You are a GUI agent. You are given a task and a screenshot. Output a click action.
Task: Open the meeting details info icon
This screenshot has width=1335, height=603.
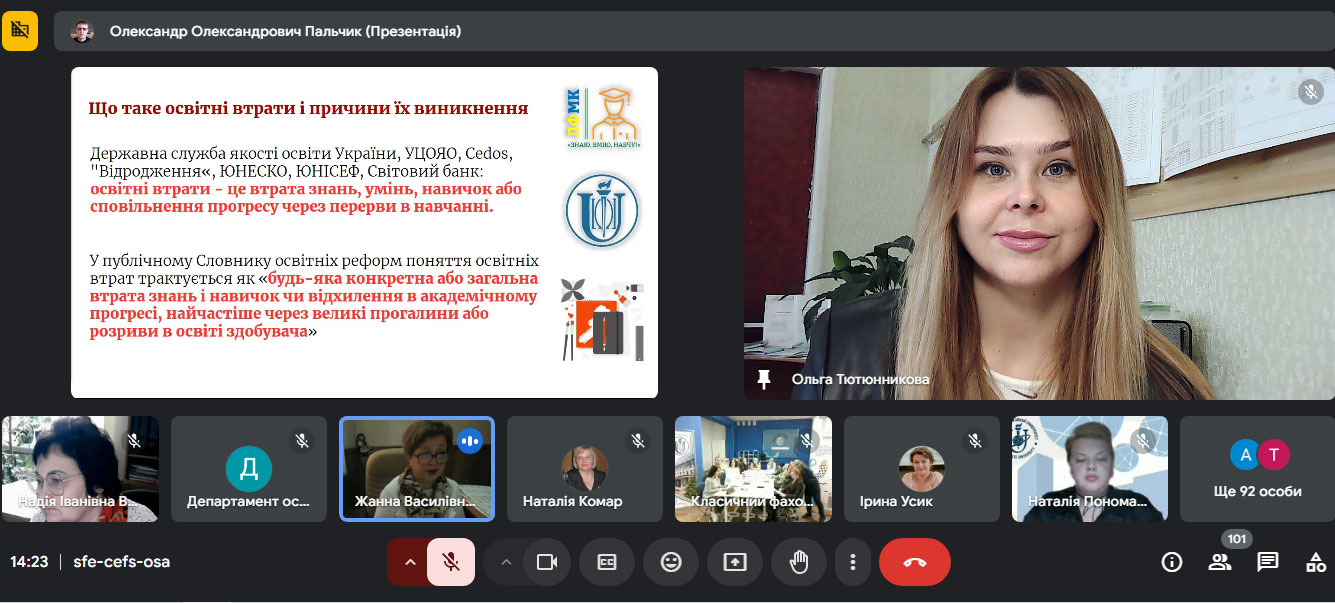1172,562
